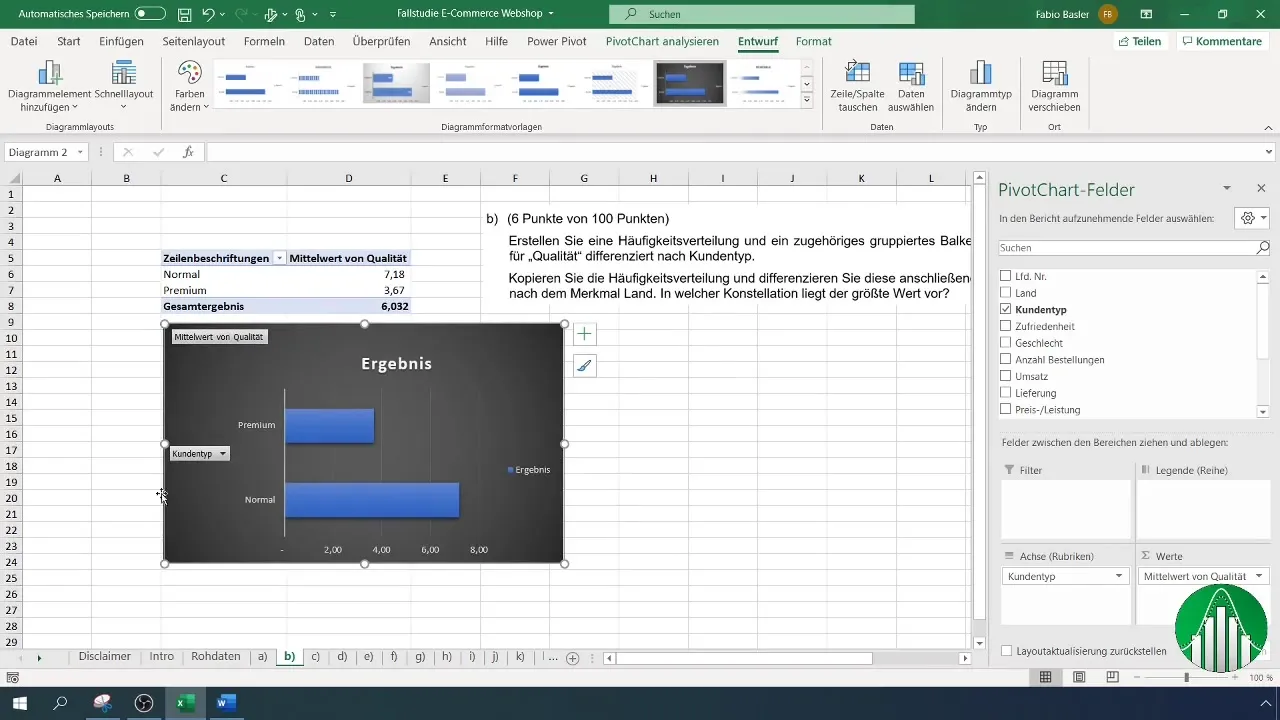Open sheet tab c)

315,657
